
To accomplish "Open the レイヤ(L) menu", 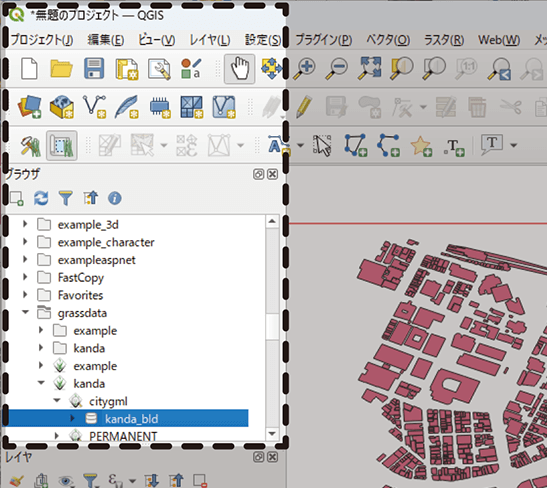I will coord(210,40).
